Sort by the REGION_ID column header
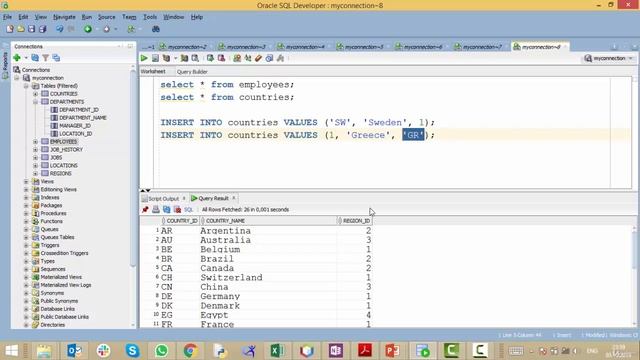 [x=355, y=221]
